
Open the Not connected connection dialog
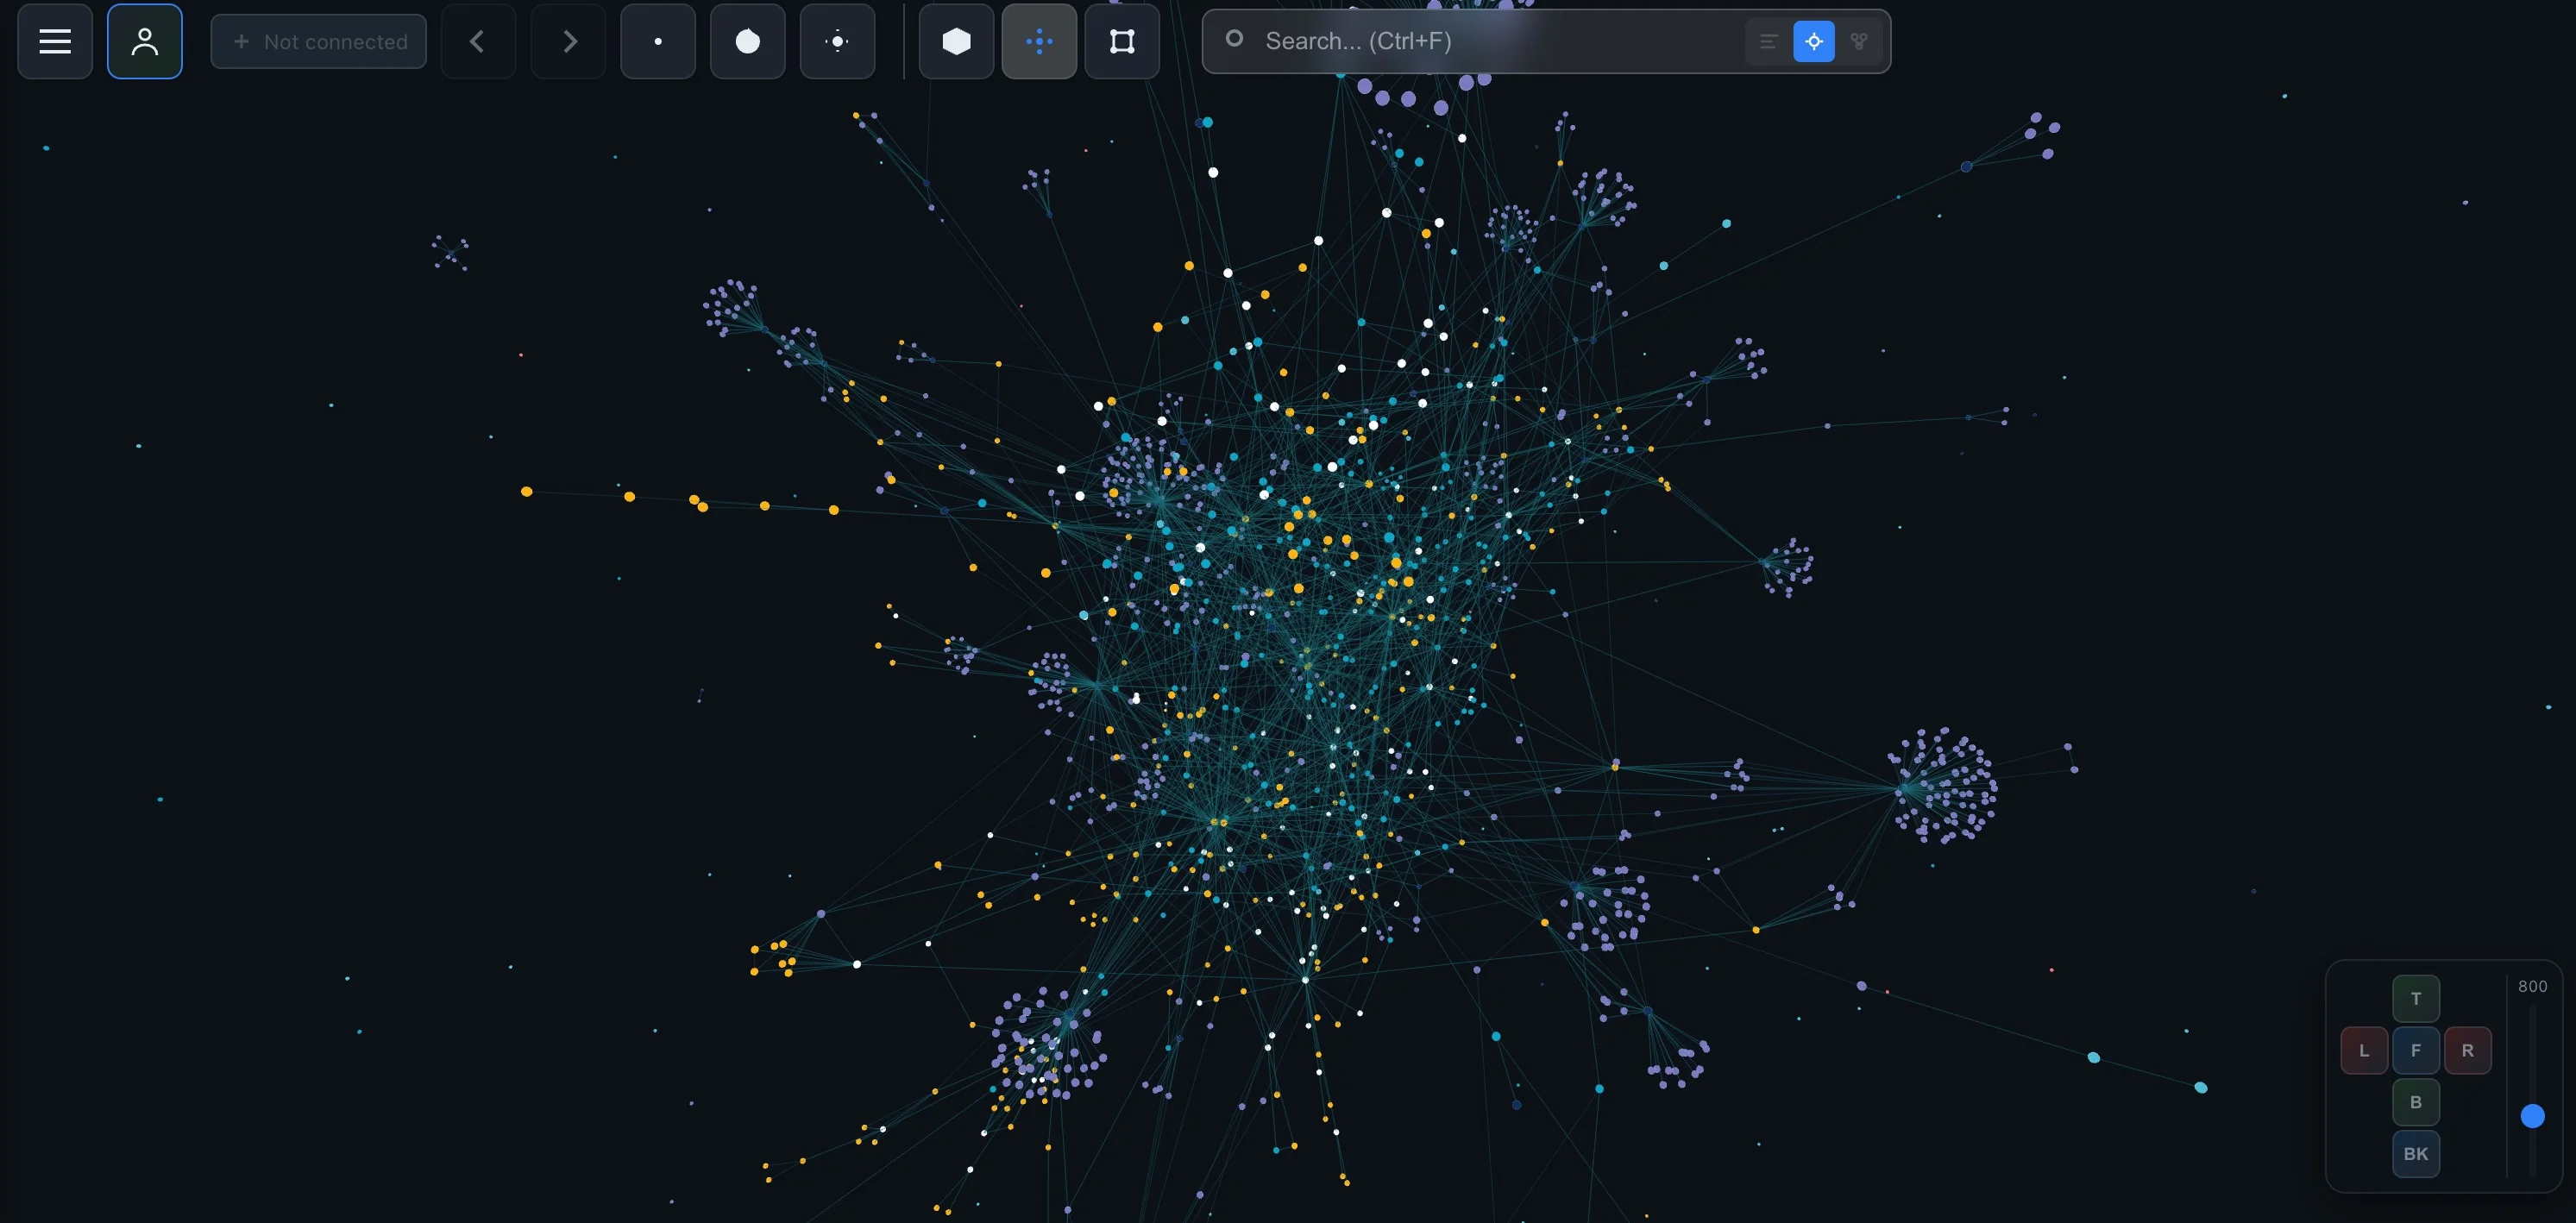(318, 41)
